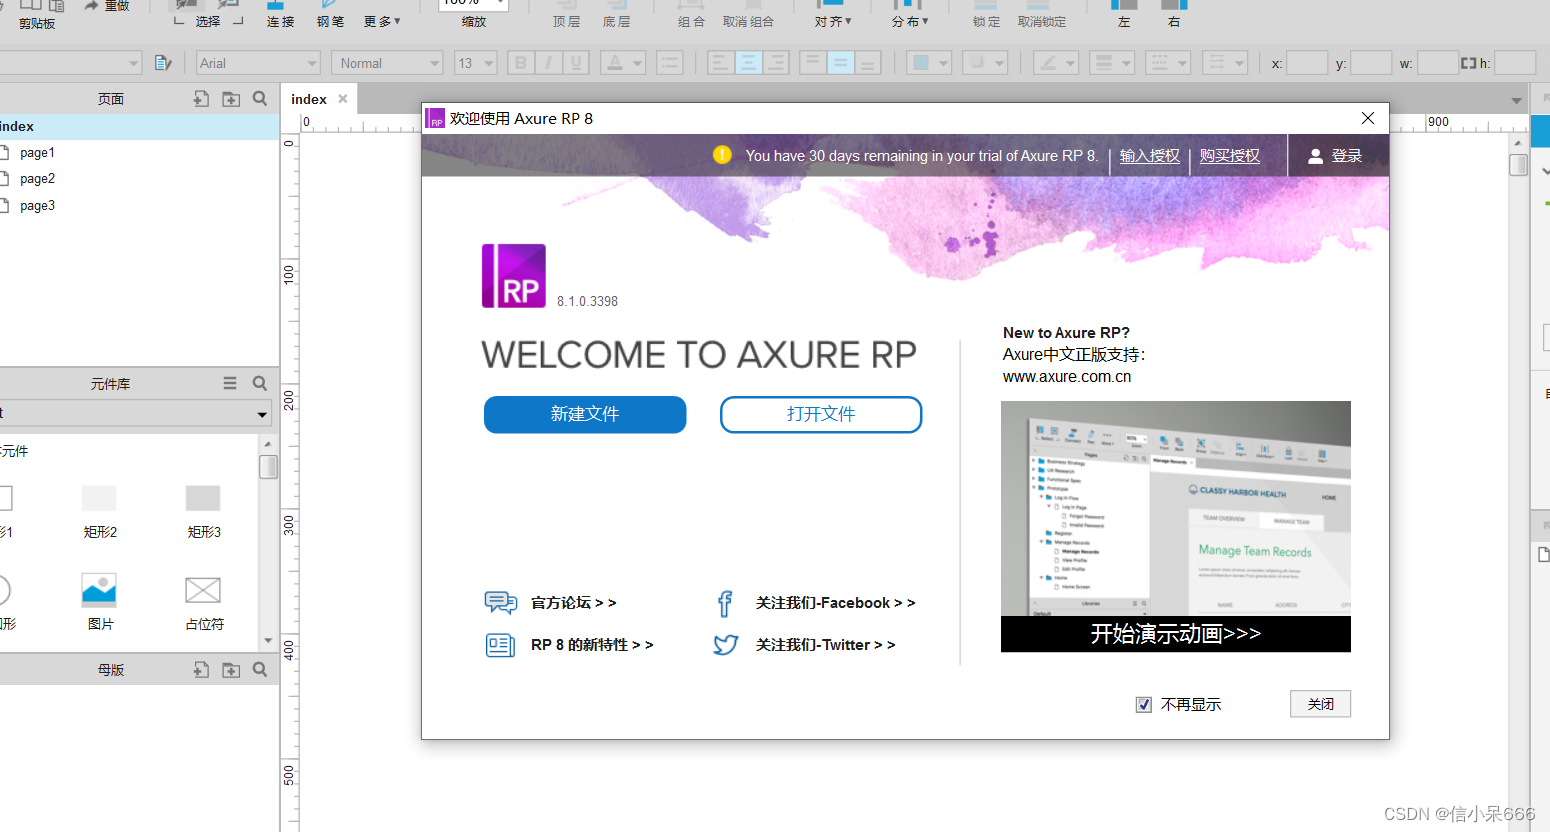Click the format painter icon beside Arial
Image resolution: width=1550 pixels, height=832 pixels.
[x=163, y=63]
